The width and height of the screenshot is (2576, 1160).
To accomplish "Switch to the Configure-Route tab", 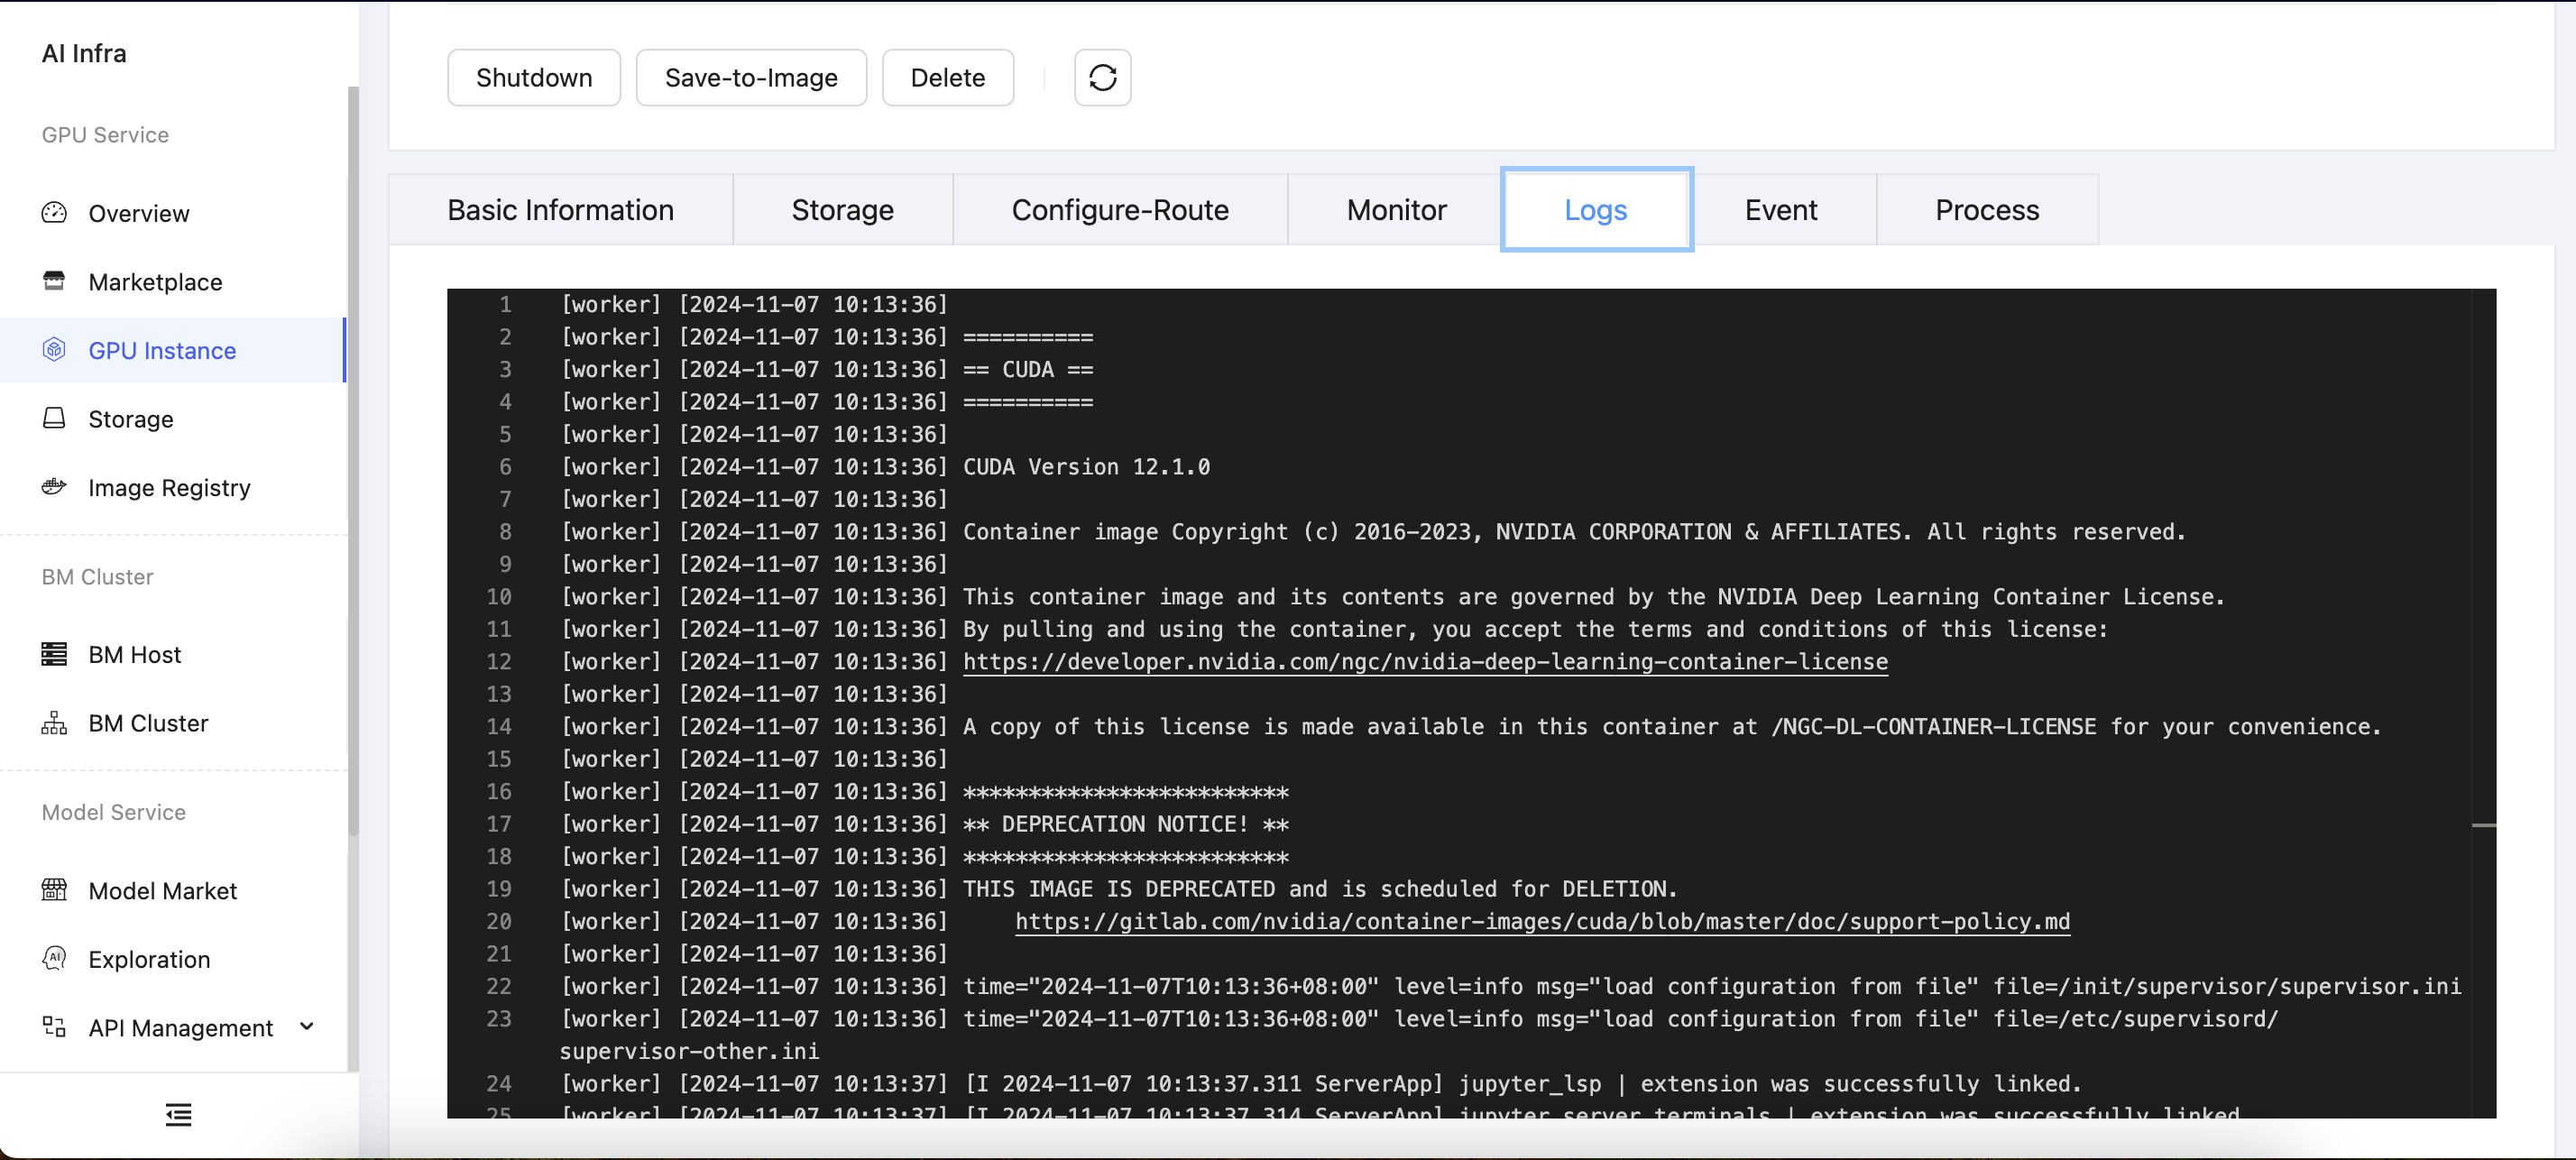I will click(1120, 210).
